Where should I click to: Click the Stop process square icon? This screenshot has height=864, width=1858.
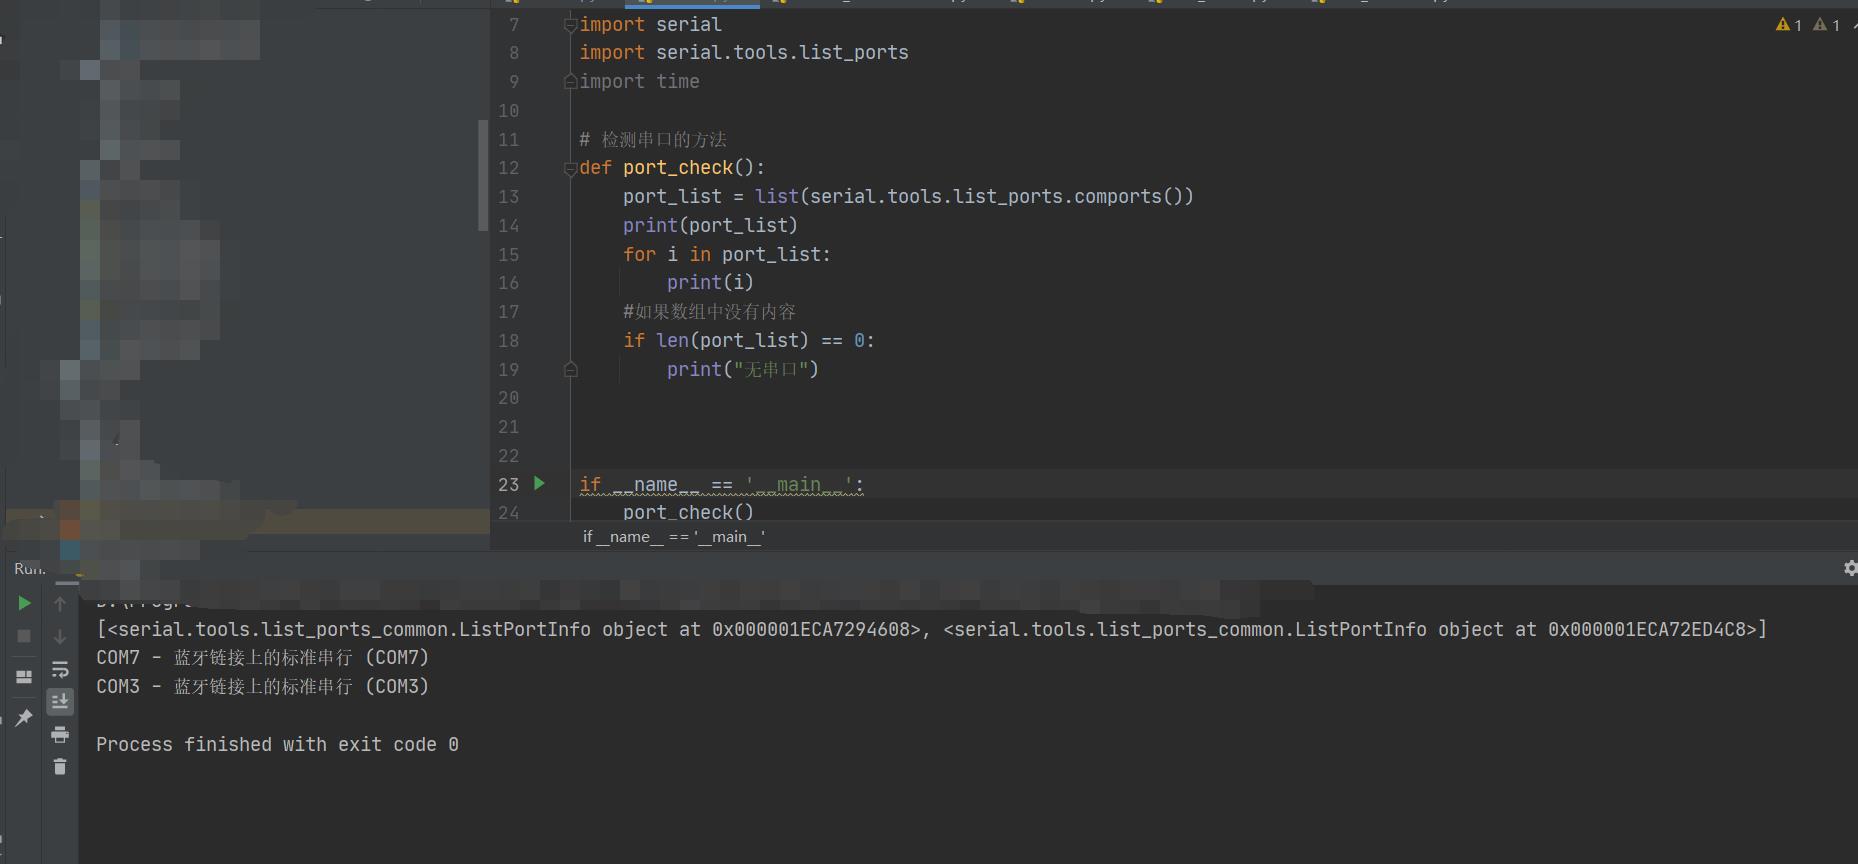(x=25, y=636)
